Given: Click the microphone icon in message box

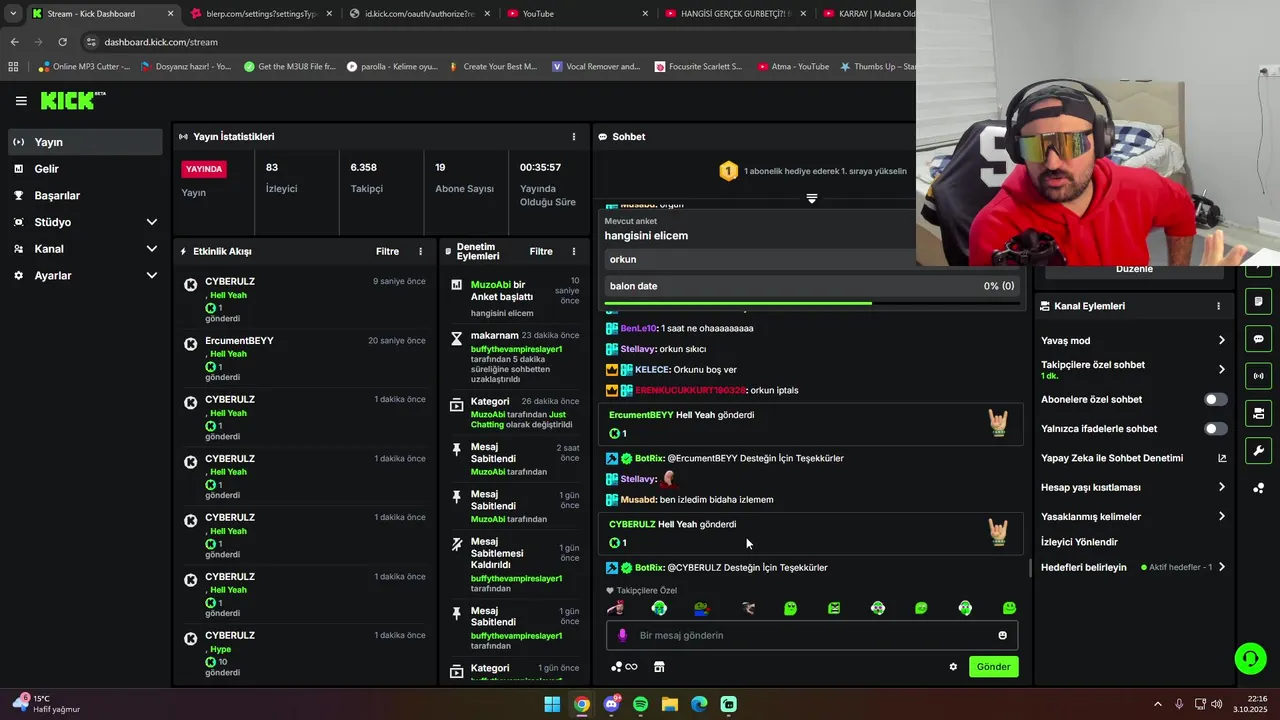Looking at the screenshot, I should click(x=623, y=635).
